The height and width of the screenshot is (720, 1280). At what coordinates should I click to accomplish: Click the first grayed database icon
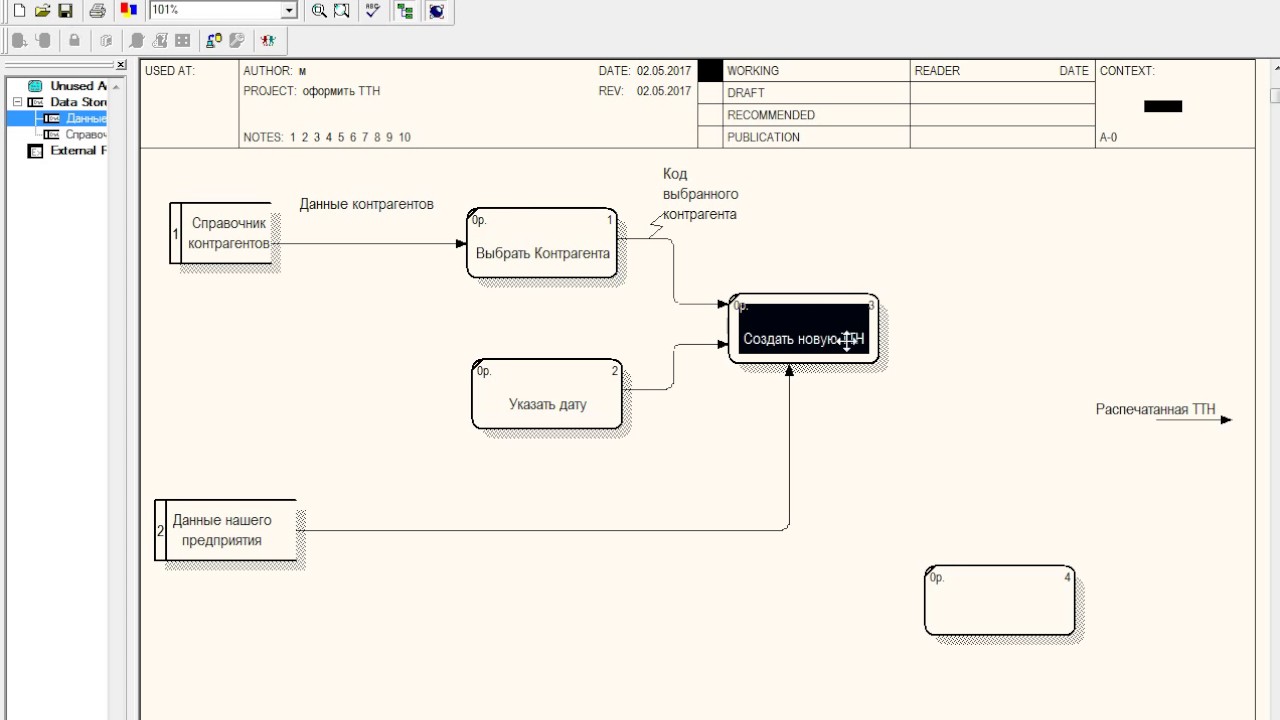pyautogui.click(x=19, y=40)
